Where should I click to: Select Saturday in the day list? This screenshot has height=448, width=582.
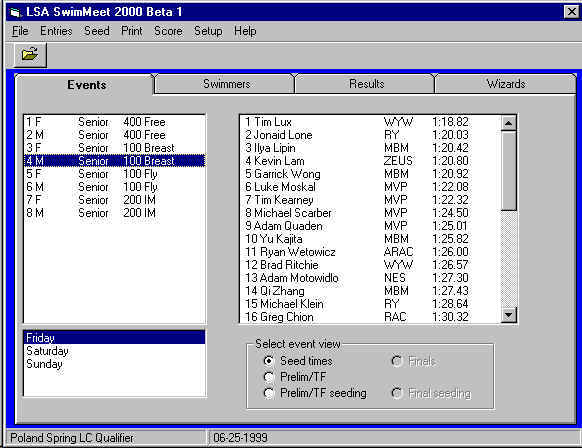(x=114, y=351)
